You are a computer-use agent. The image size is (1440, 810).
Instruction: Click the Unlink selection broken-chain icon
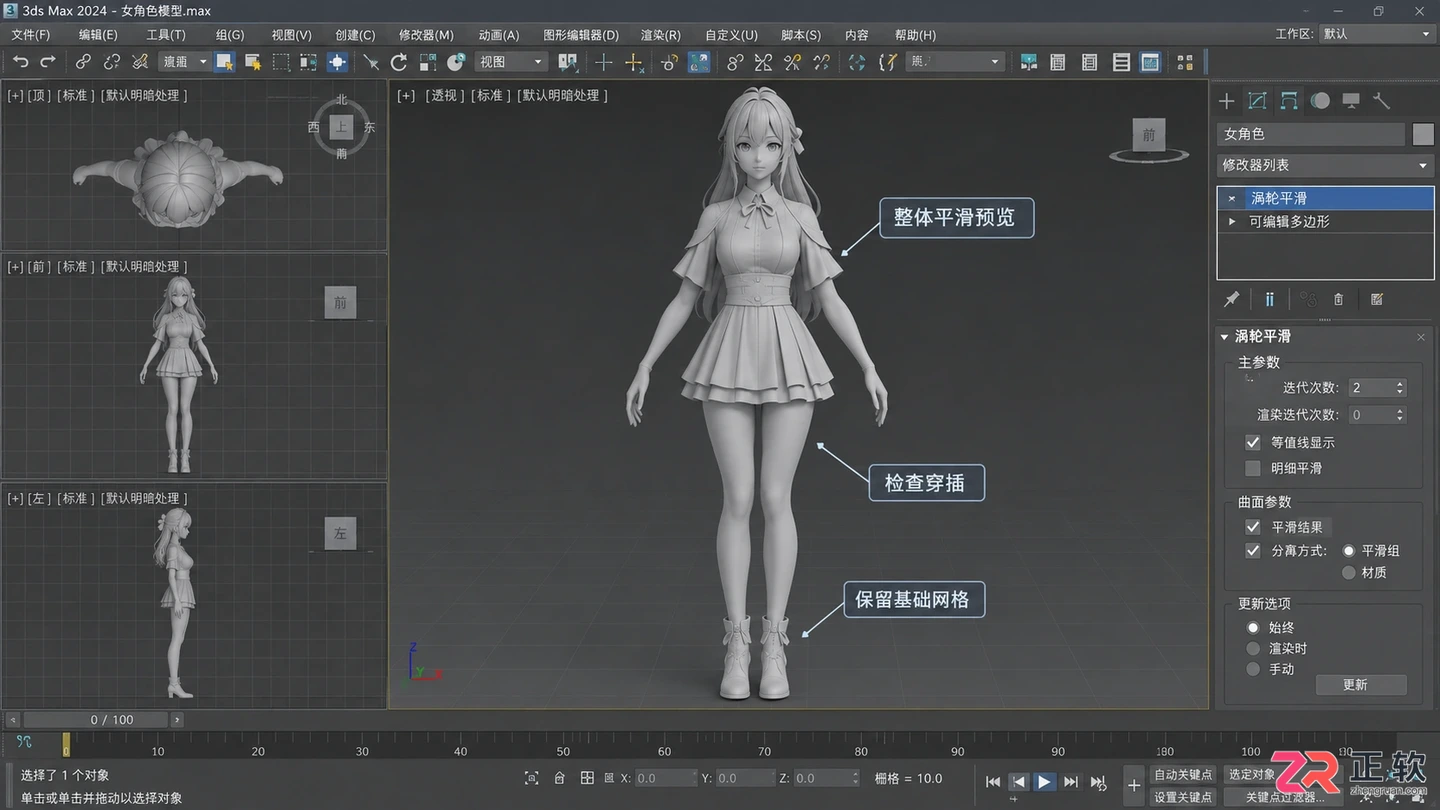tap(112, 62)
